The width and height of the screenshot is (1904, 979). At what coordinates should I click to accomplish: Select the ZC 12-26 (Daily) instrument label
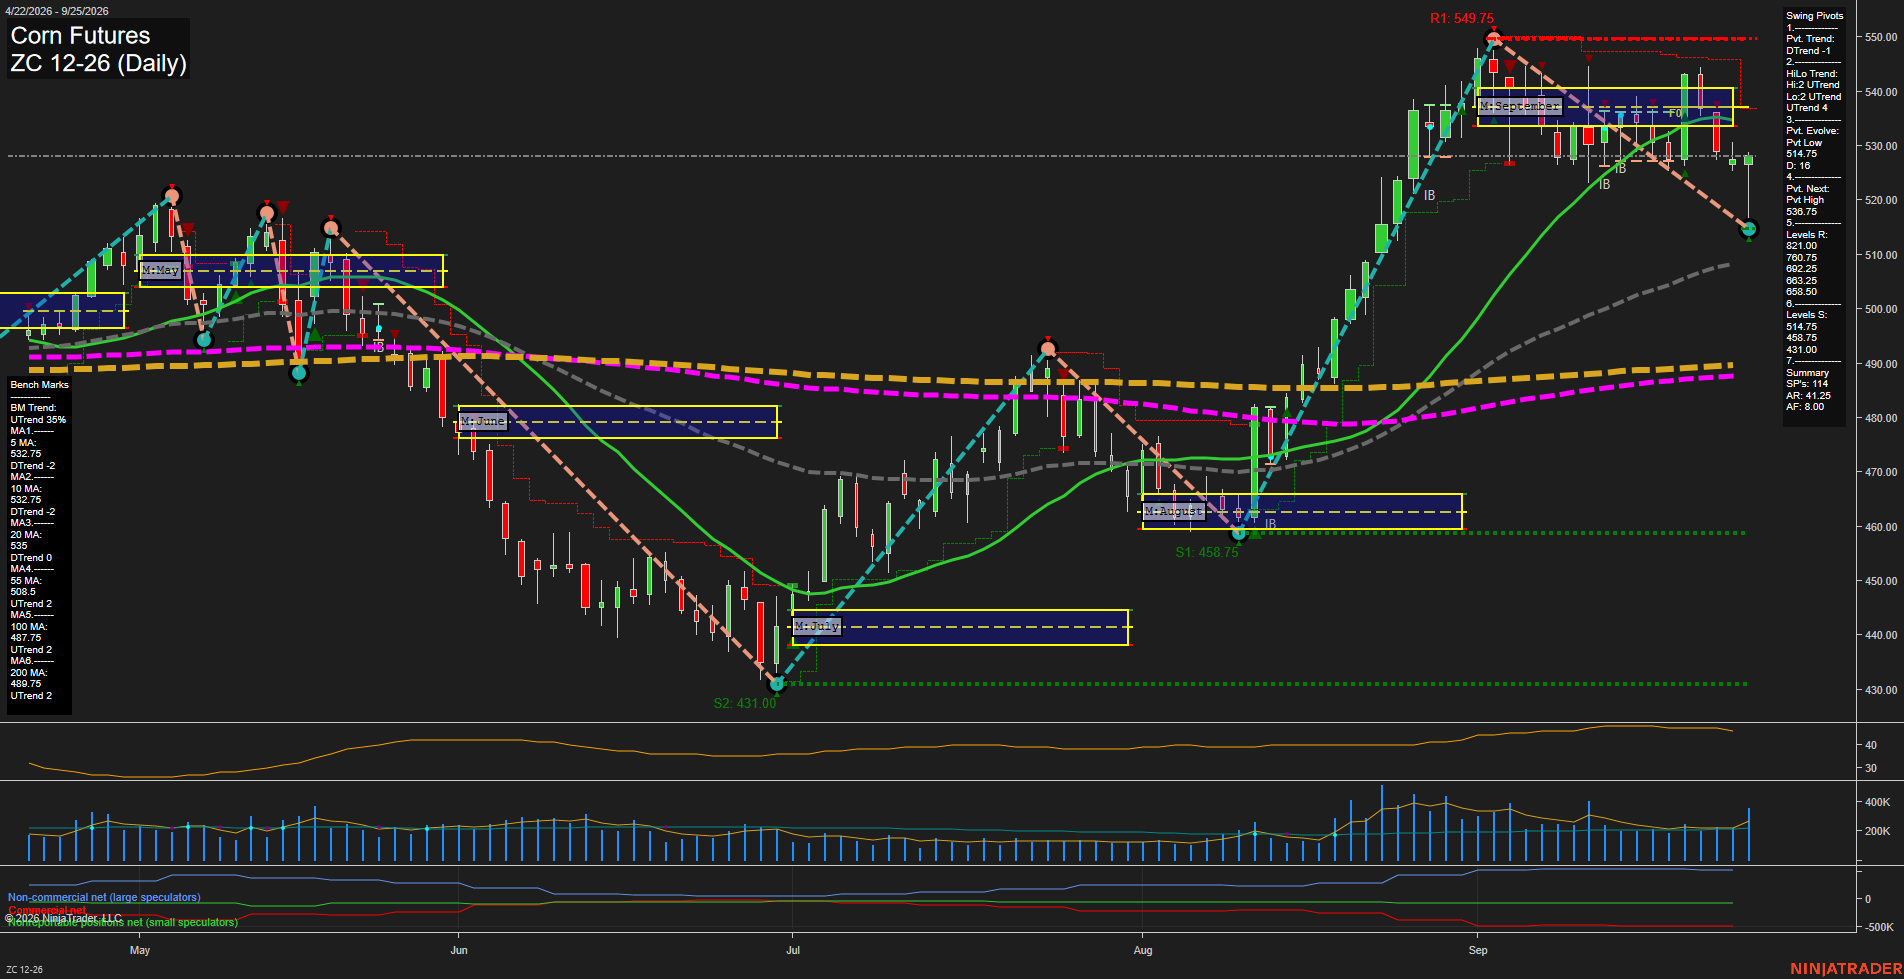point(98,64)
